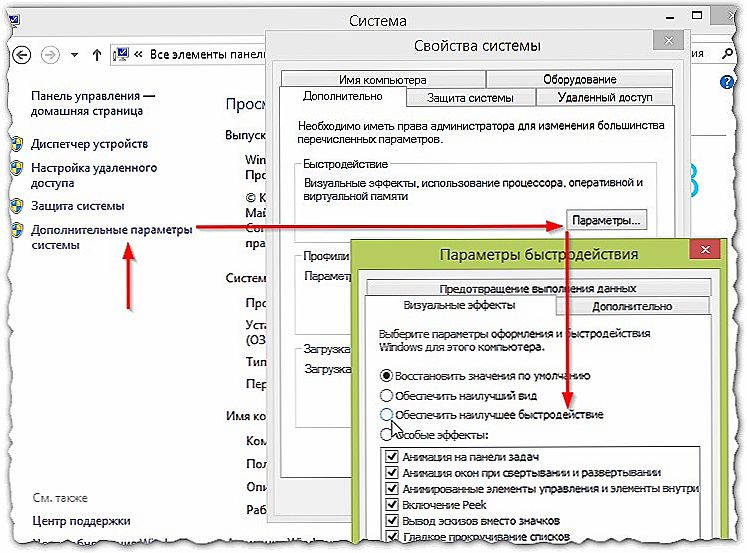747x553 pixels.
Task: Switch to Имя компьютера tab
Action: 383,79
